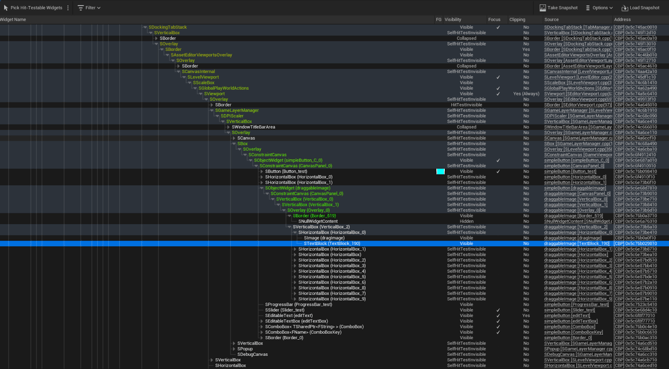The width and height of the screenshot is (669, 369).
Task: Click cyan foreground swatch in SButton row
Action: 440,171
